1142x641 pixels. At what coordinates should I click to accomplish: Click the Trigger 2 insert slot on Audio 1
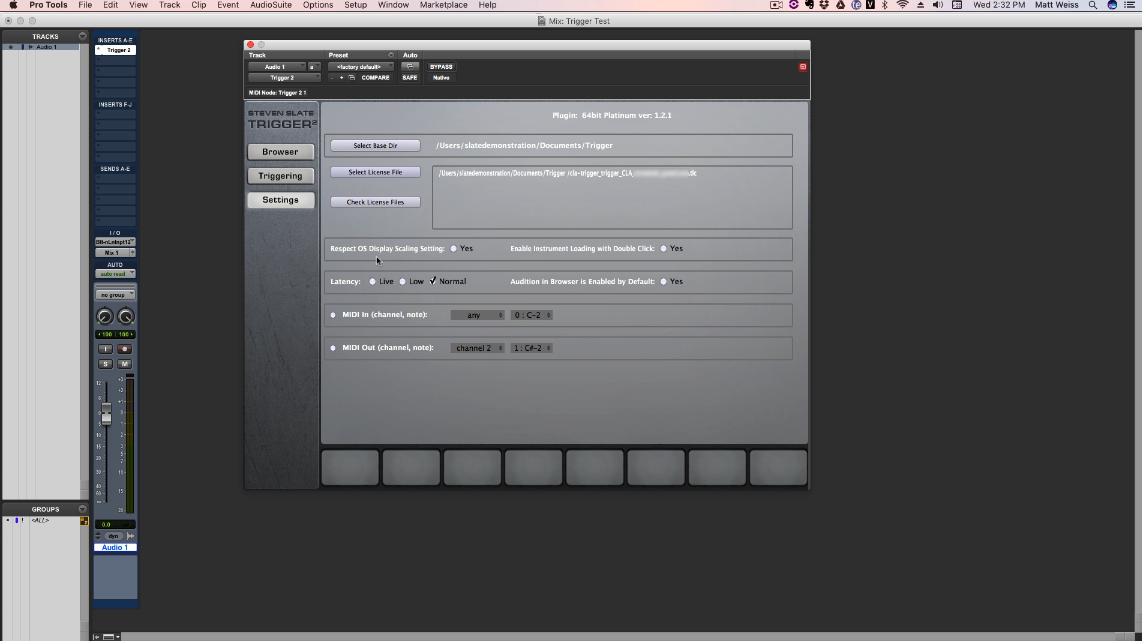(x=116, y=50)
